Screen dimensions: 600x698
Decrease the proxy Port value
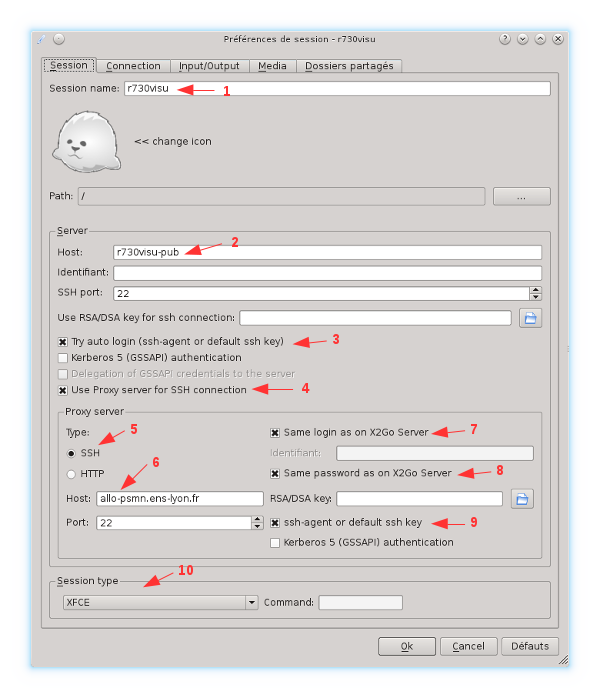click(x=257, y=526)
